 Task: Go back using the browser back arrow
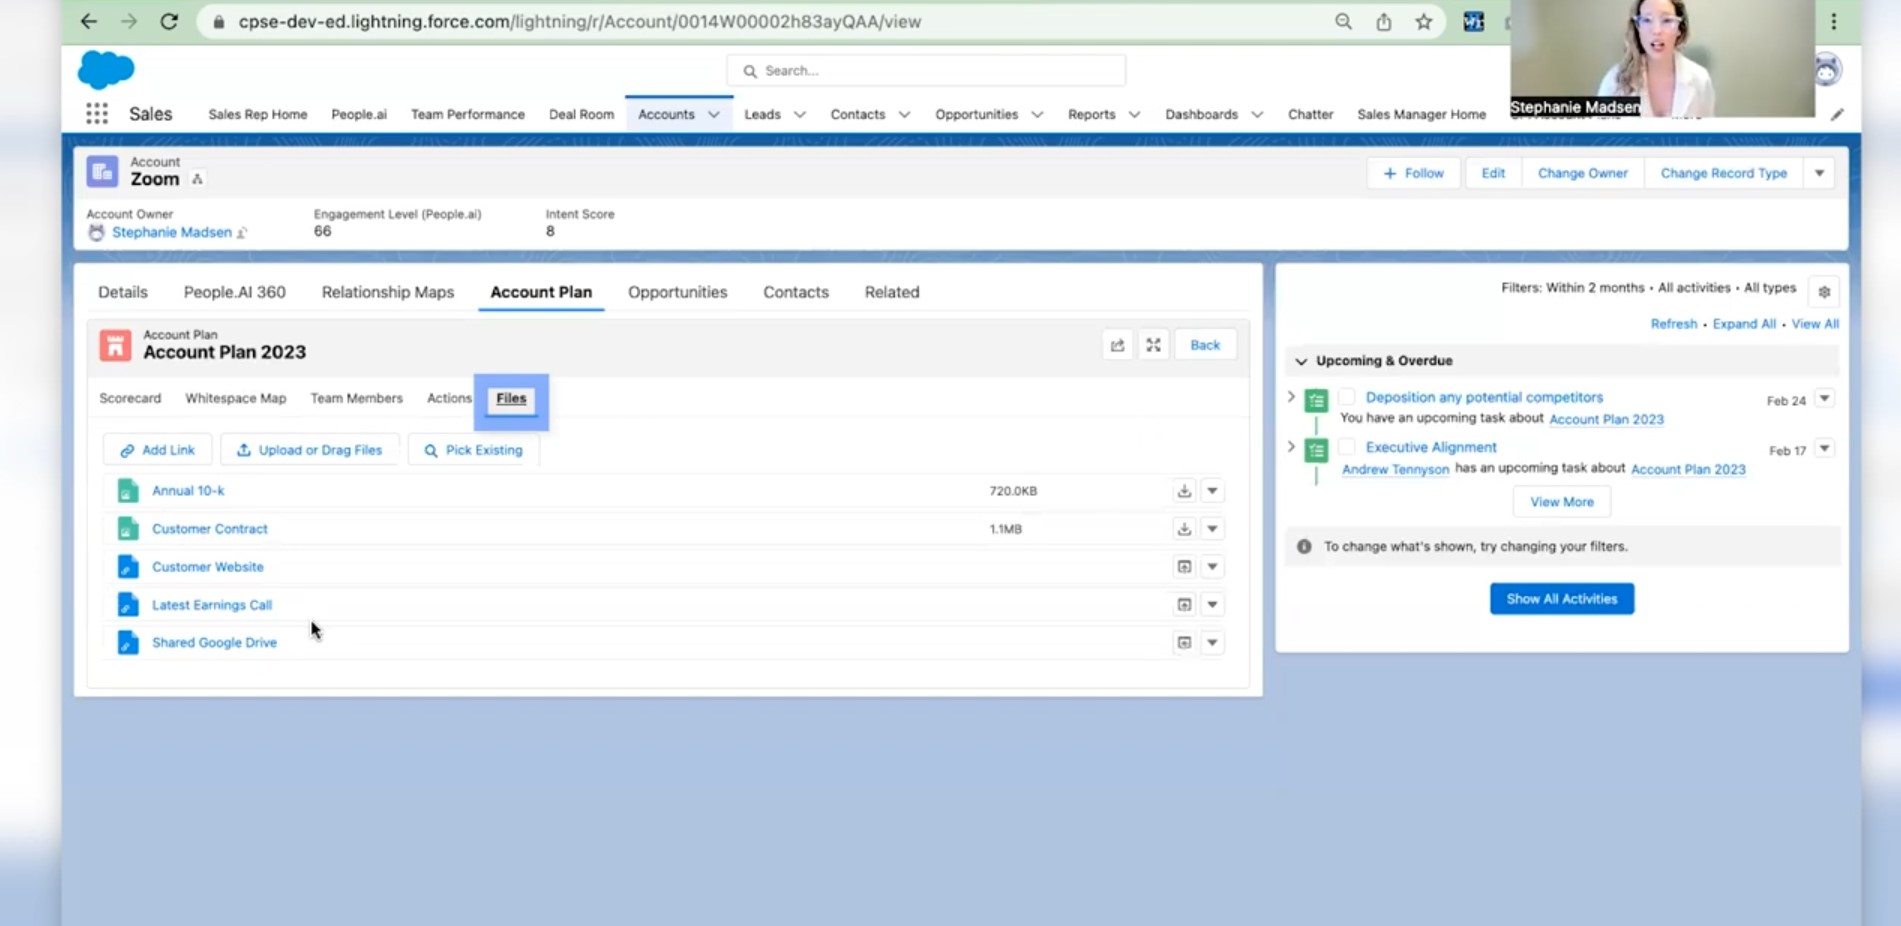click(89, 21)
